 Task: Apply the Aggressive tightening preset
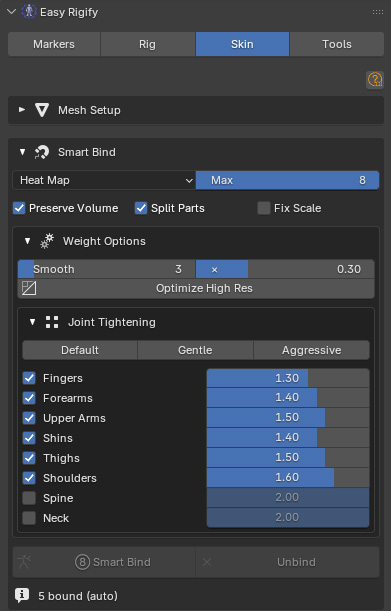click(311, 350)
